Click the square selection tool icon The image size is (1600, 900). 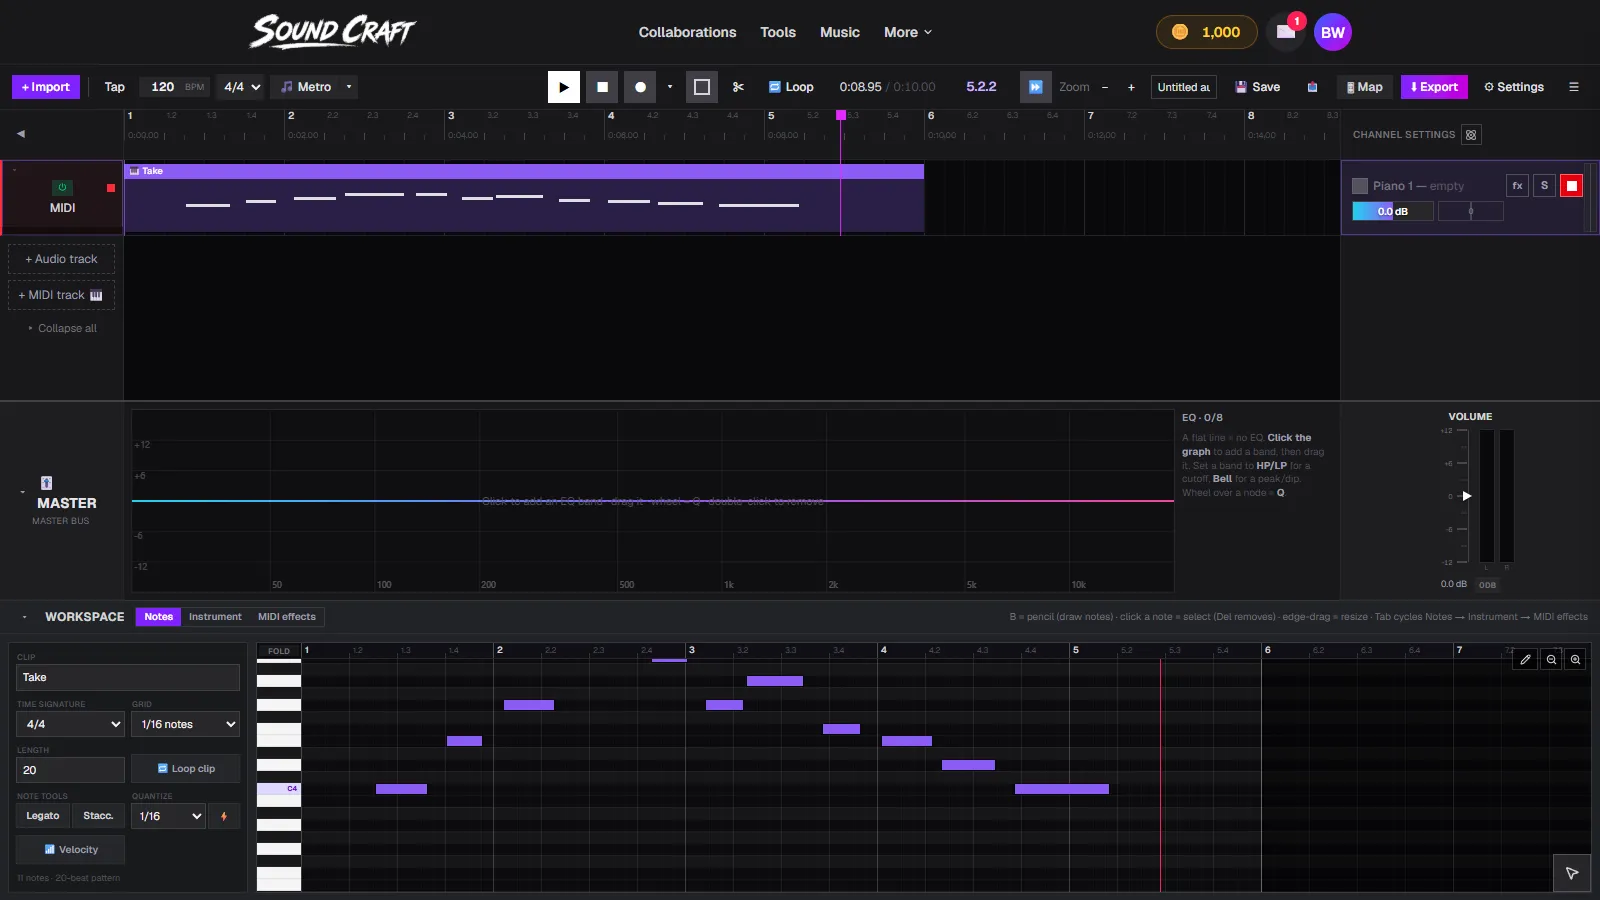pos(702,87)
